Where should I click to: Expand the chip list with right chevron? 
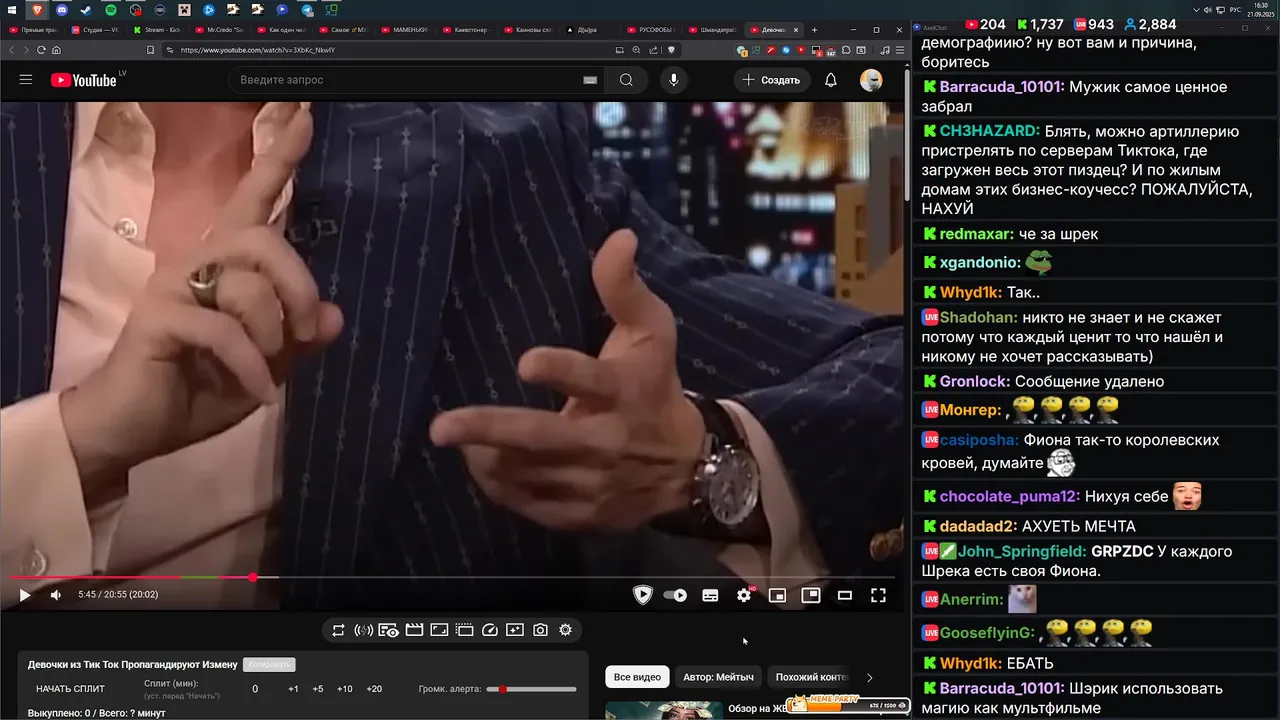pos(869,677)
